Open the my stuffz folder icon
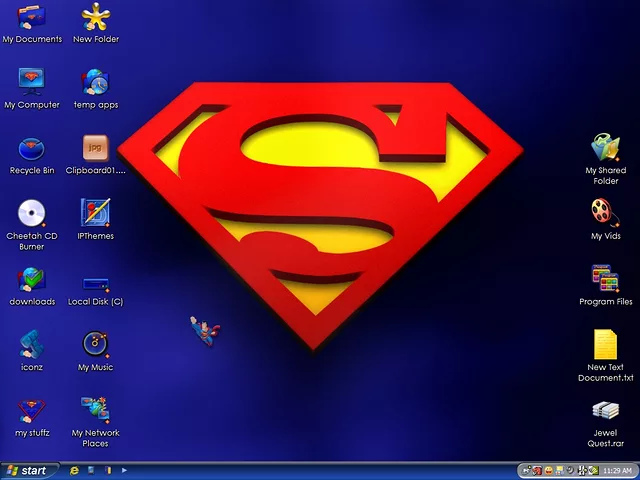Screen dimensions: 640x480 [31, 411]
